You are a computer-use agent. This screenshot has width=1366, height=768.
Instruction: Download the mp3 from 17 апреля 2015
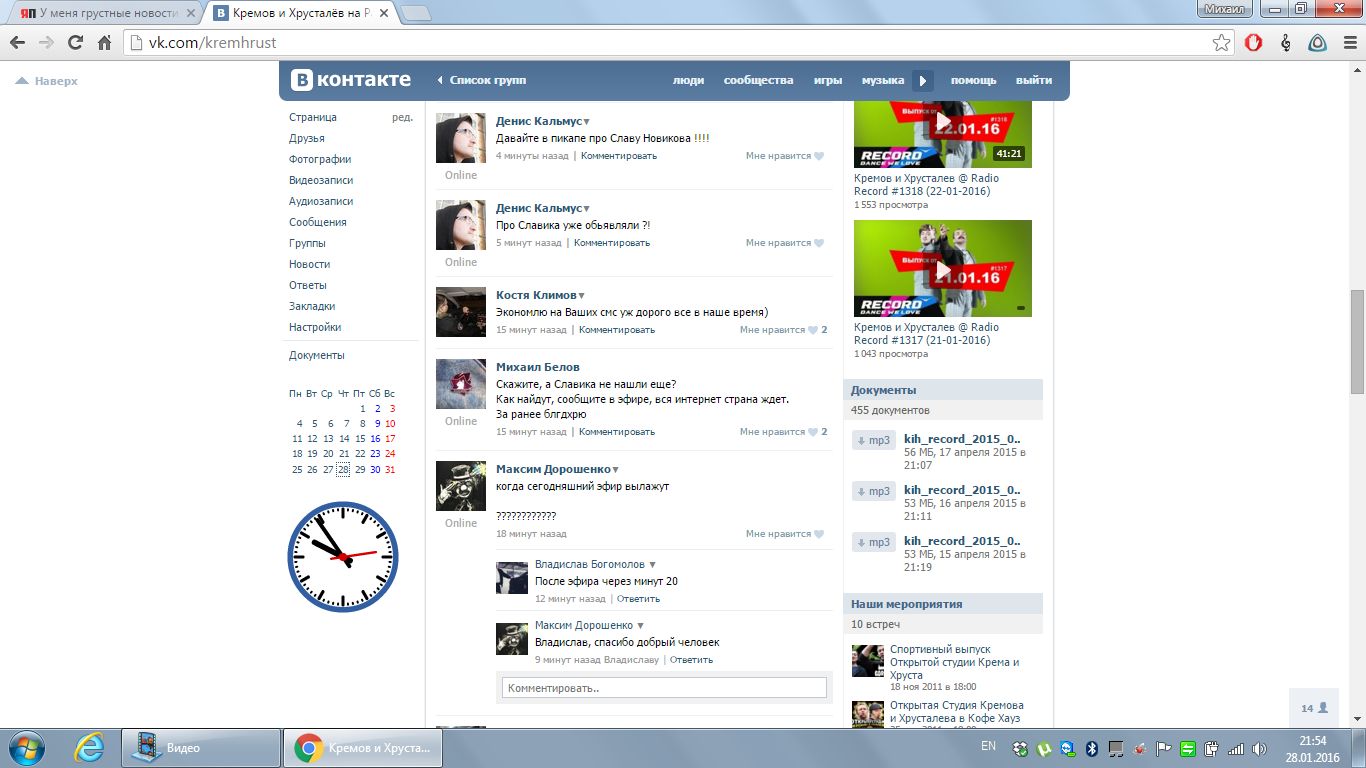pyautogui.click(x=874, y=440)
